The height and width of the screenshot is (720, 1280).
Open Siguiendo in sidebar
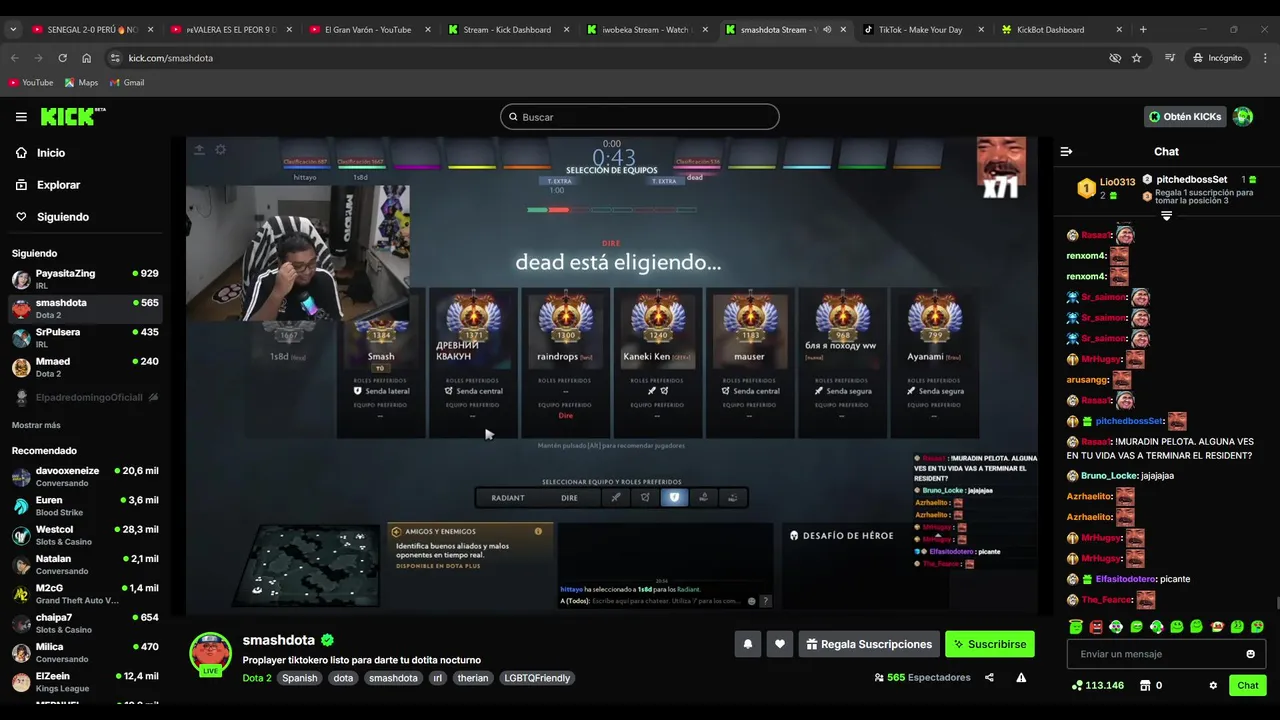(63, 217)
